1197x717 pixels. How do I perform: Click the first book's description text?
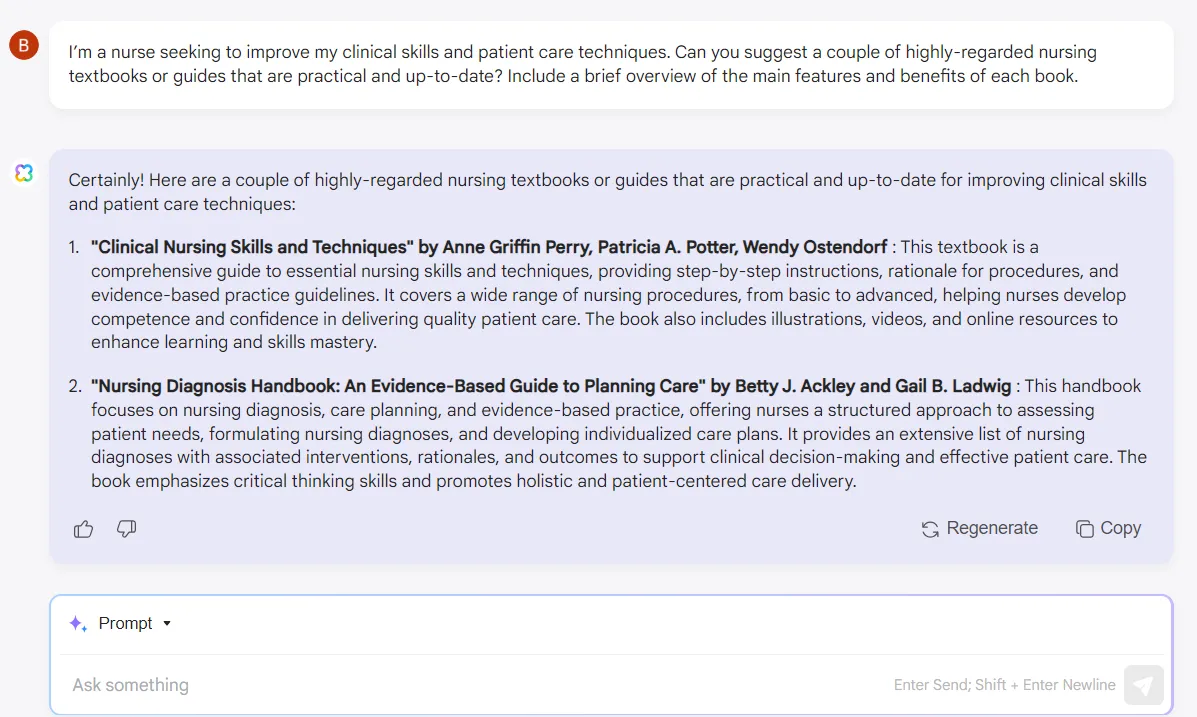608,295
